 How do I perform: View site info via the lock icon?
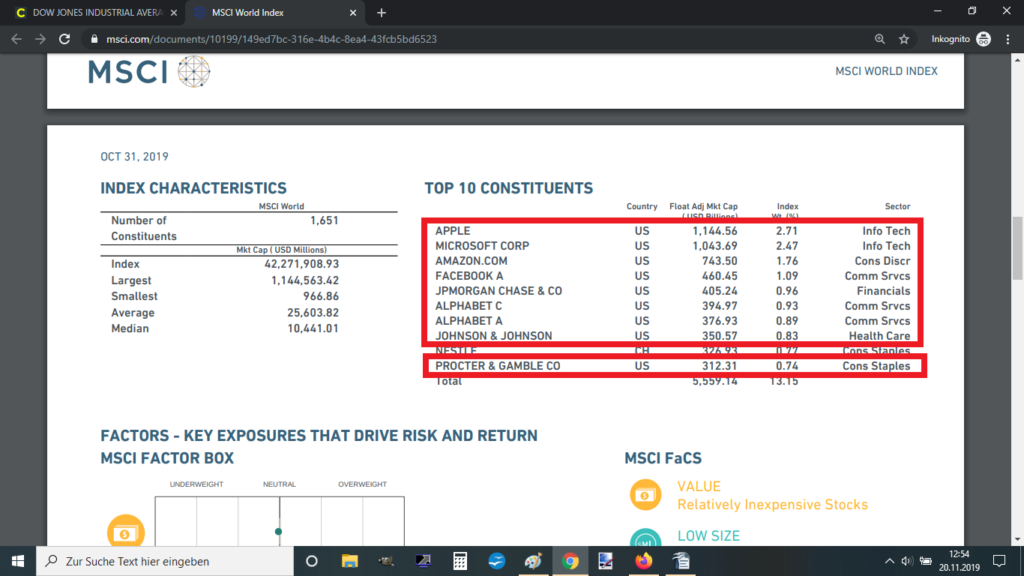point(94,39)
